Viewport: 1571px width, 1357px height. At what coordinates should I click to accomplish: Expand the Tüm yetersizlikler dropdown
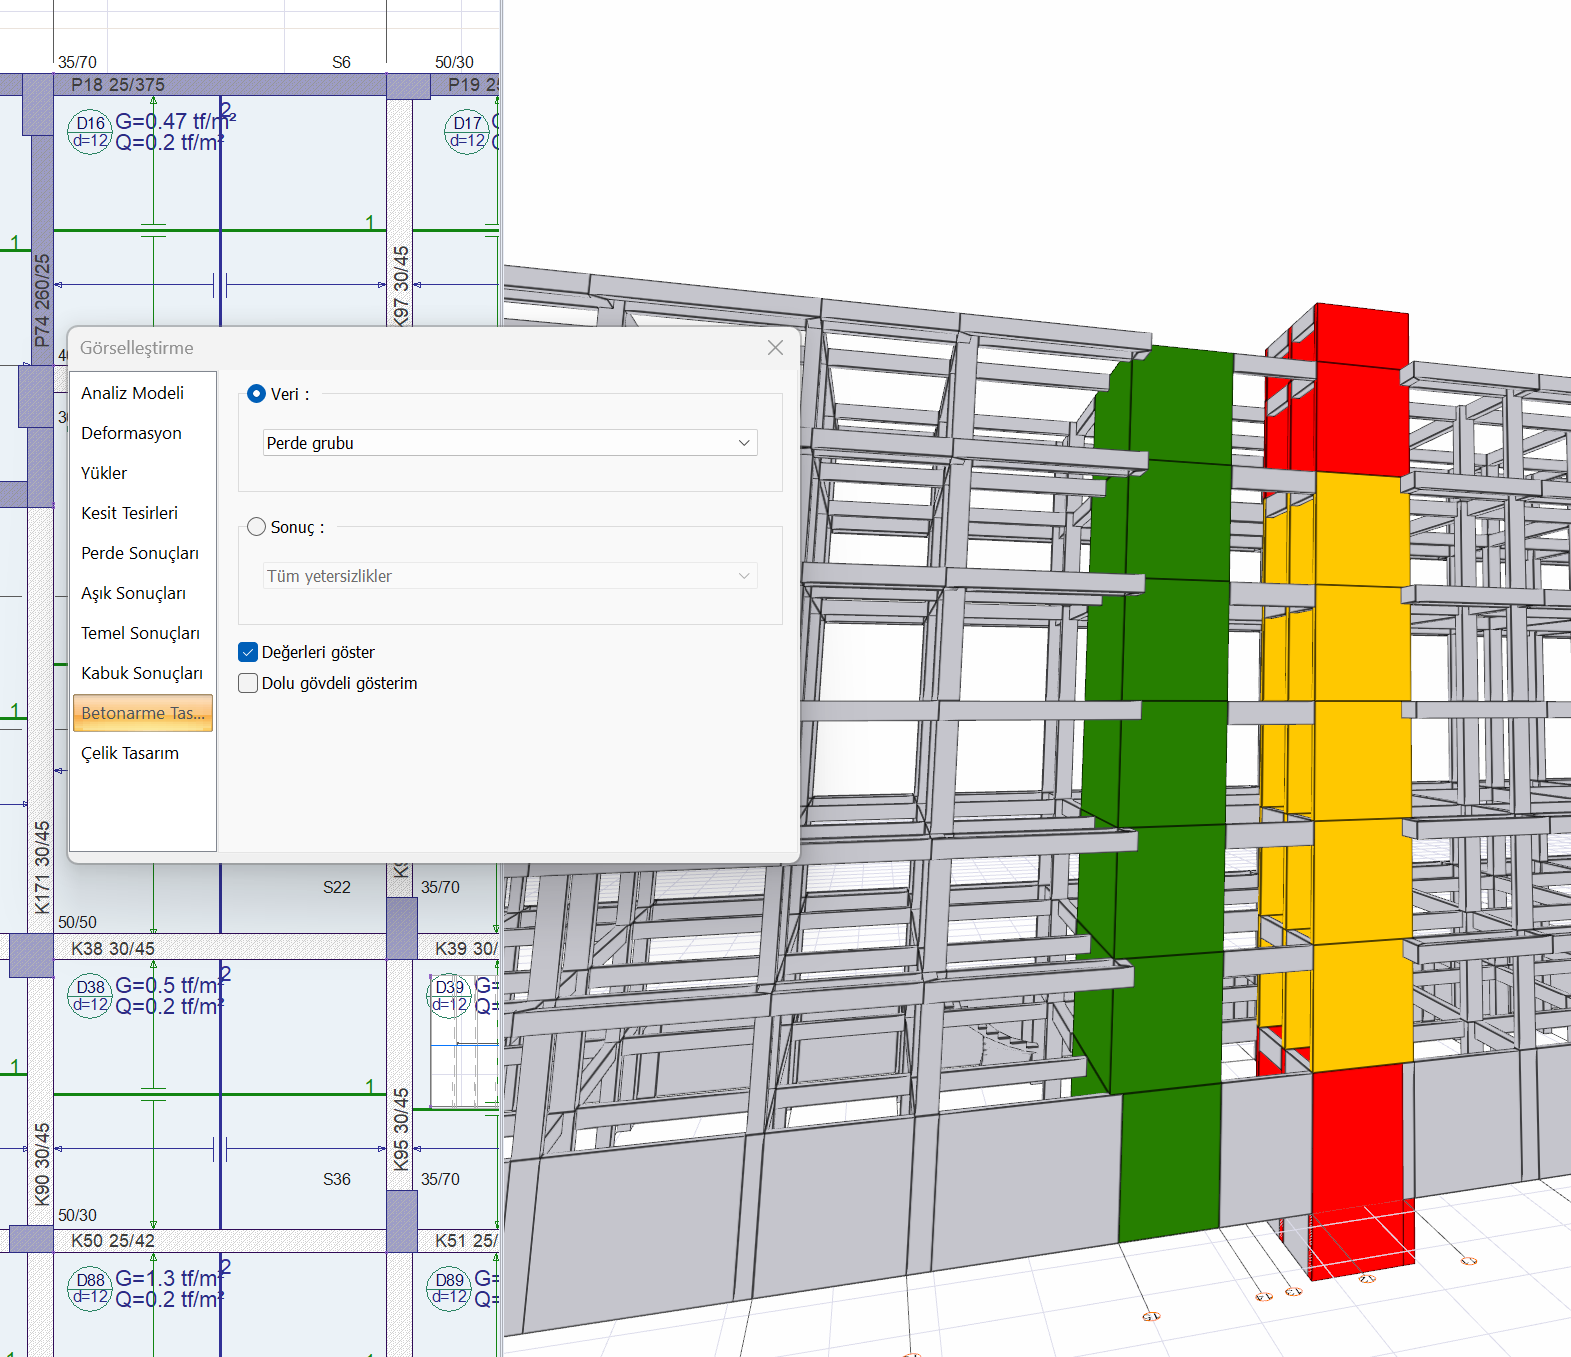[509, 576]
